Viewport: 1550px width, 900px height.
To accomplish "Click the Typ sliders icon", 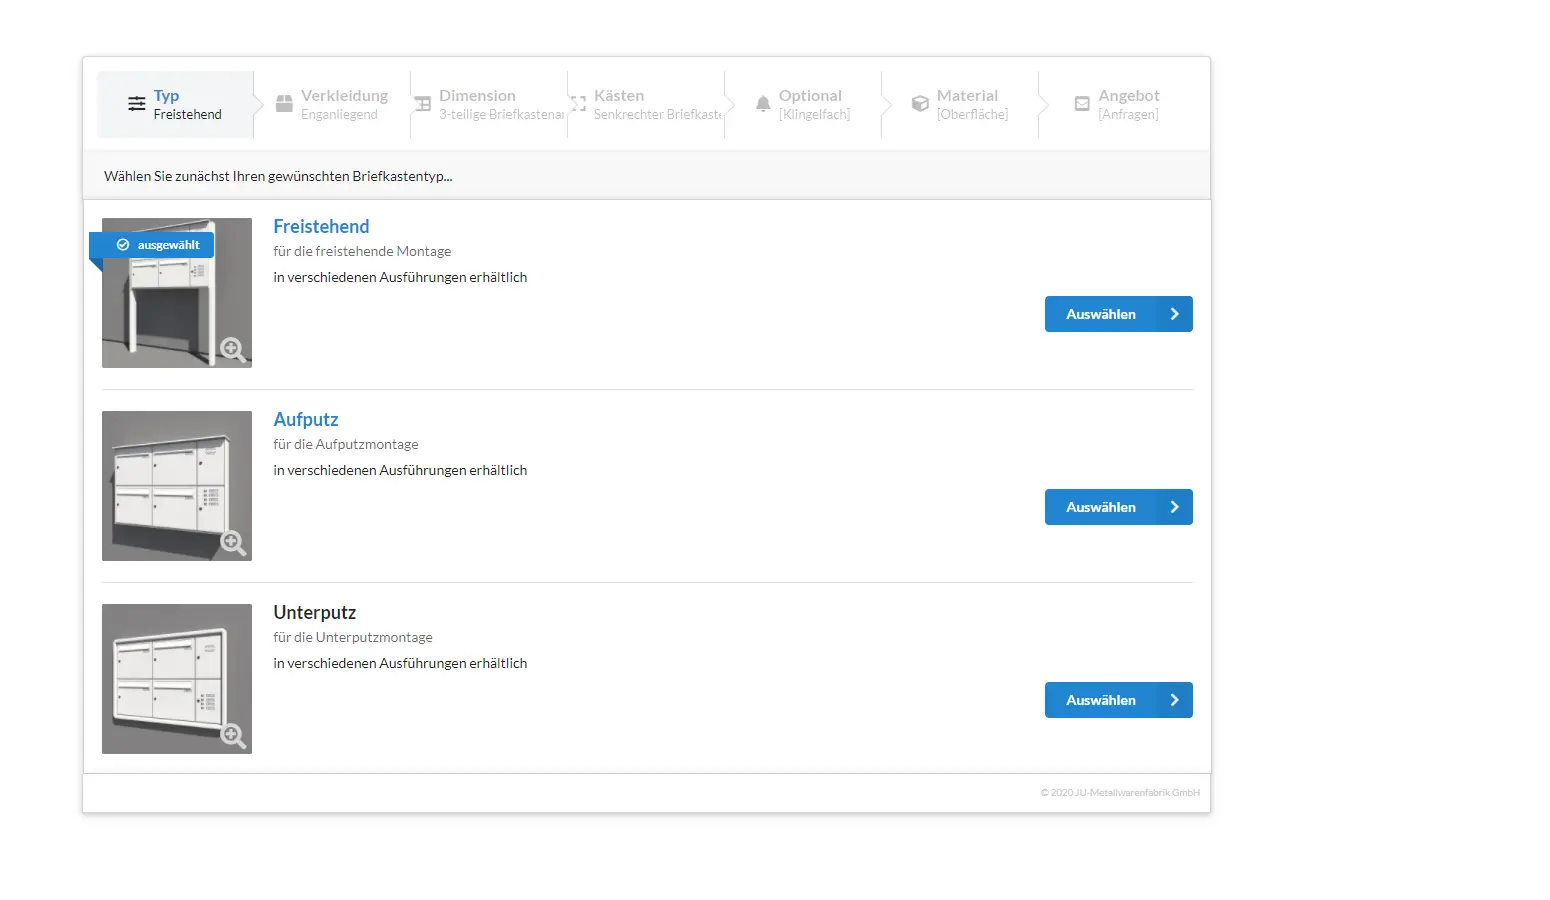I will tap(136, 104).
